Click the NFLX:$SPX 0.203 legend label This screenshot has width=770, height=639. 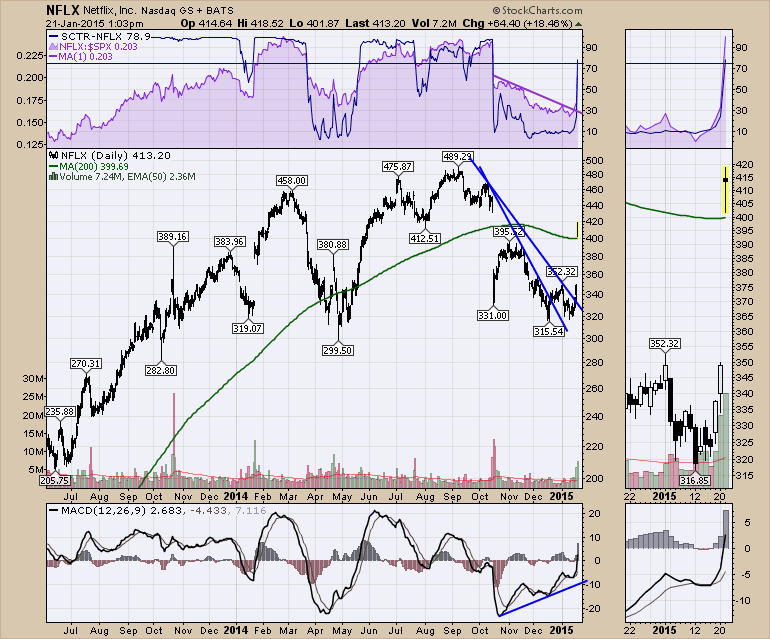(x=93, y=47)
